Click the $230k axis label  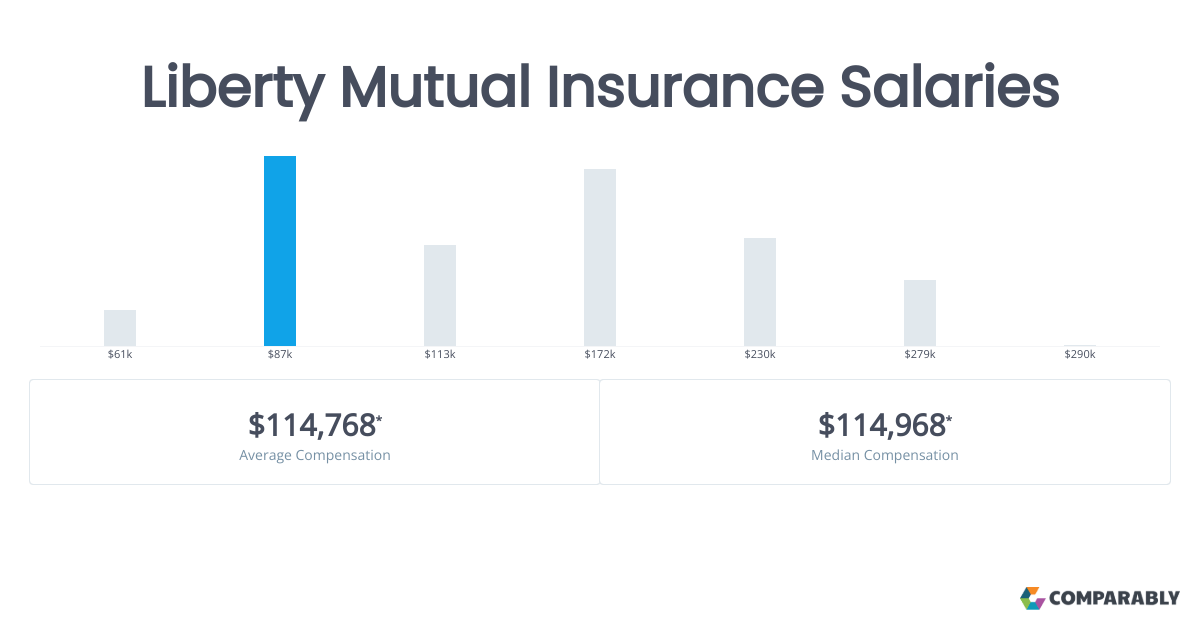point(760,355)
